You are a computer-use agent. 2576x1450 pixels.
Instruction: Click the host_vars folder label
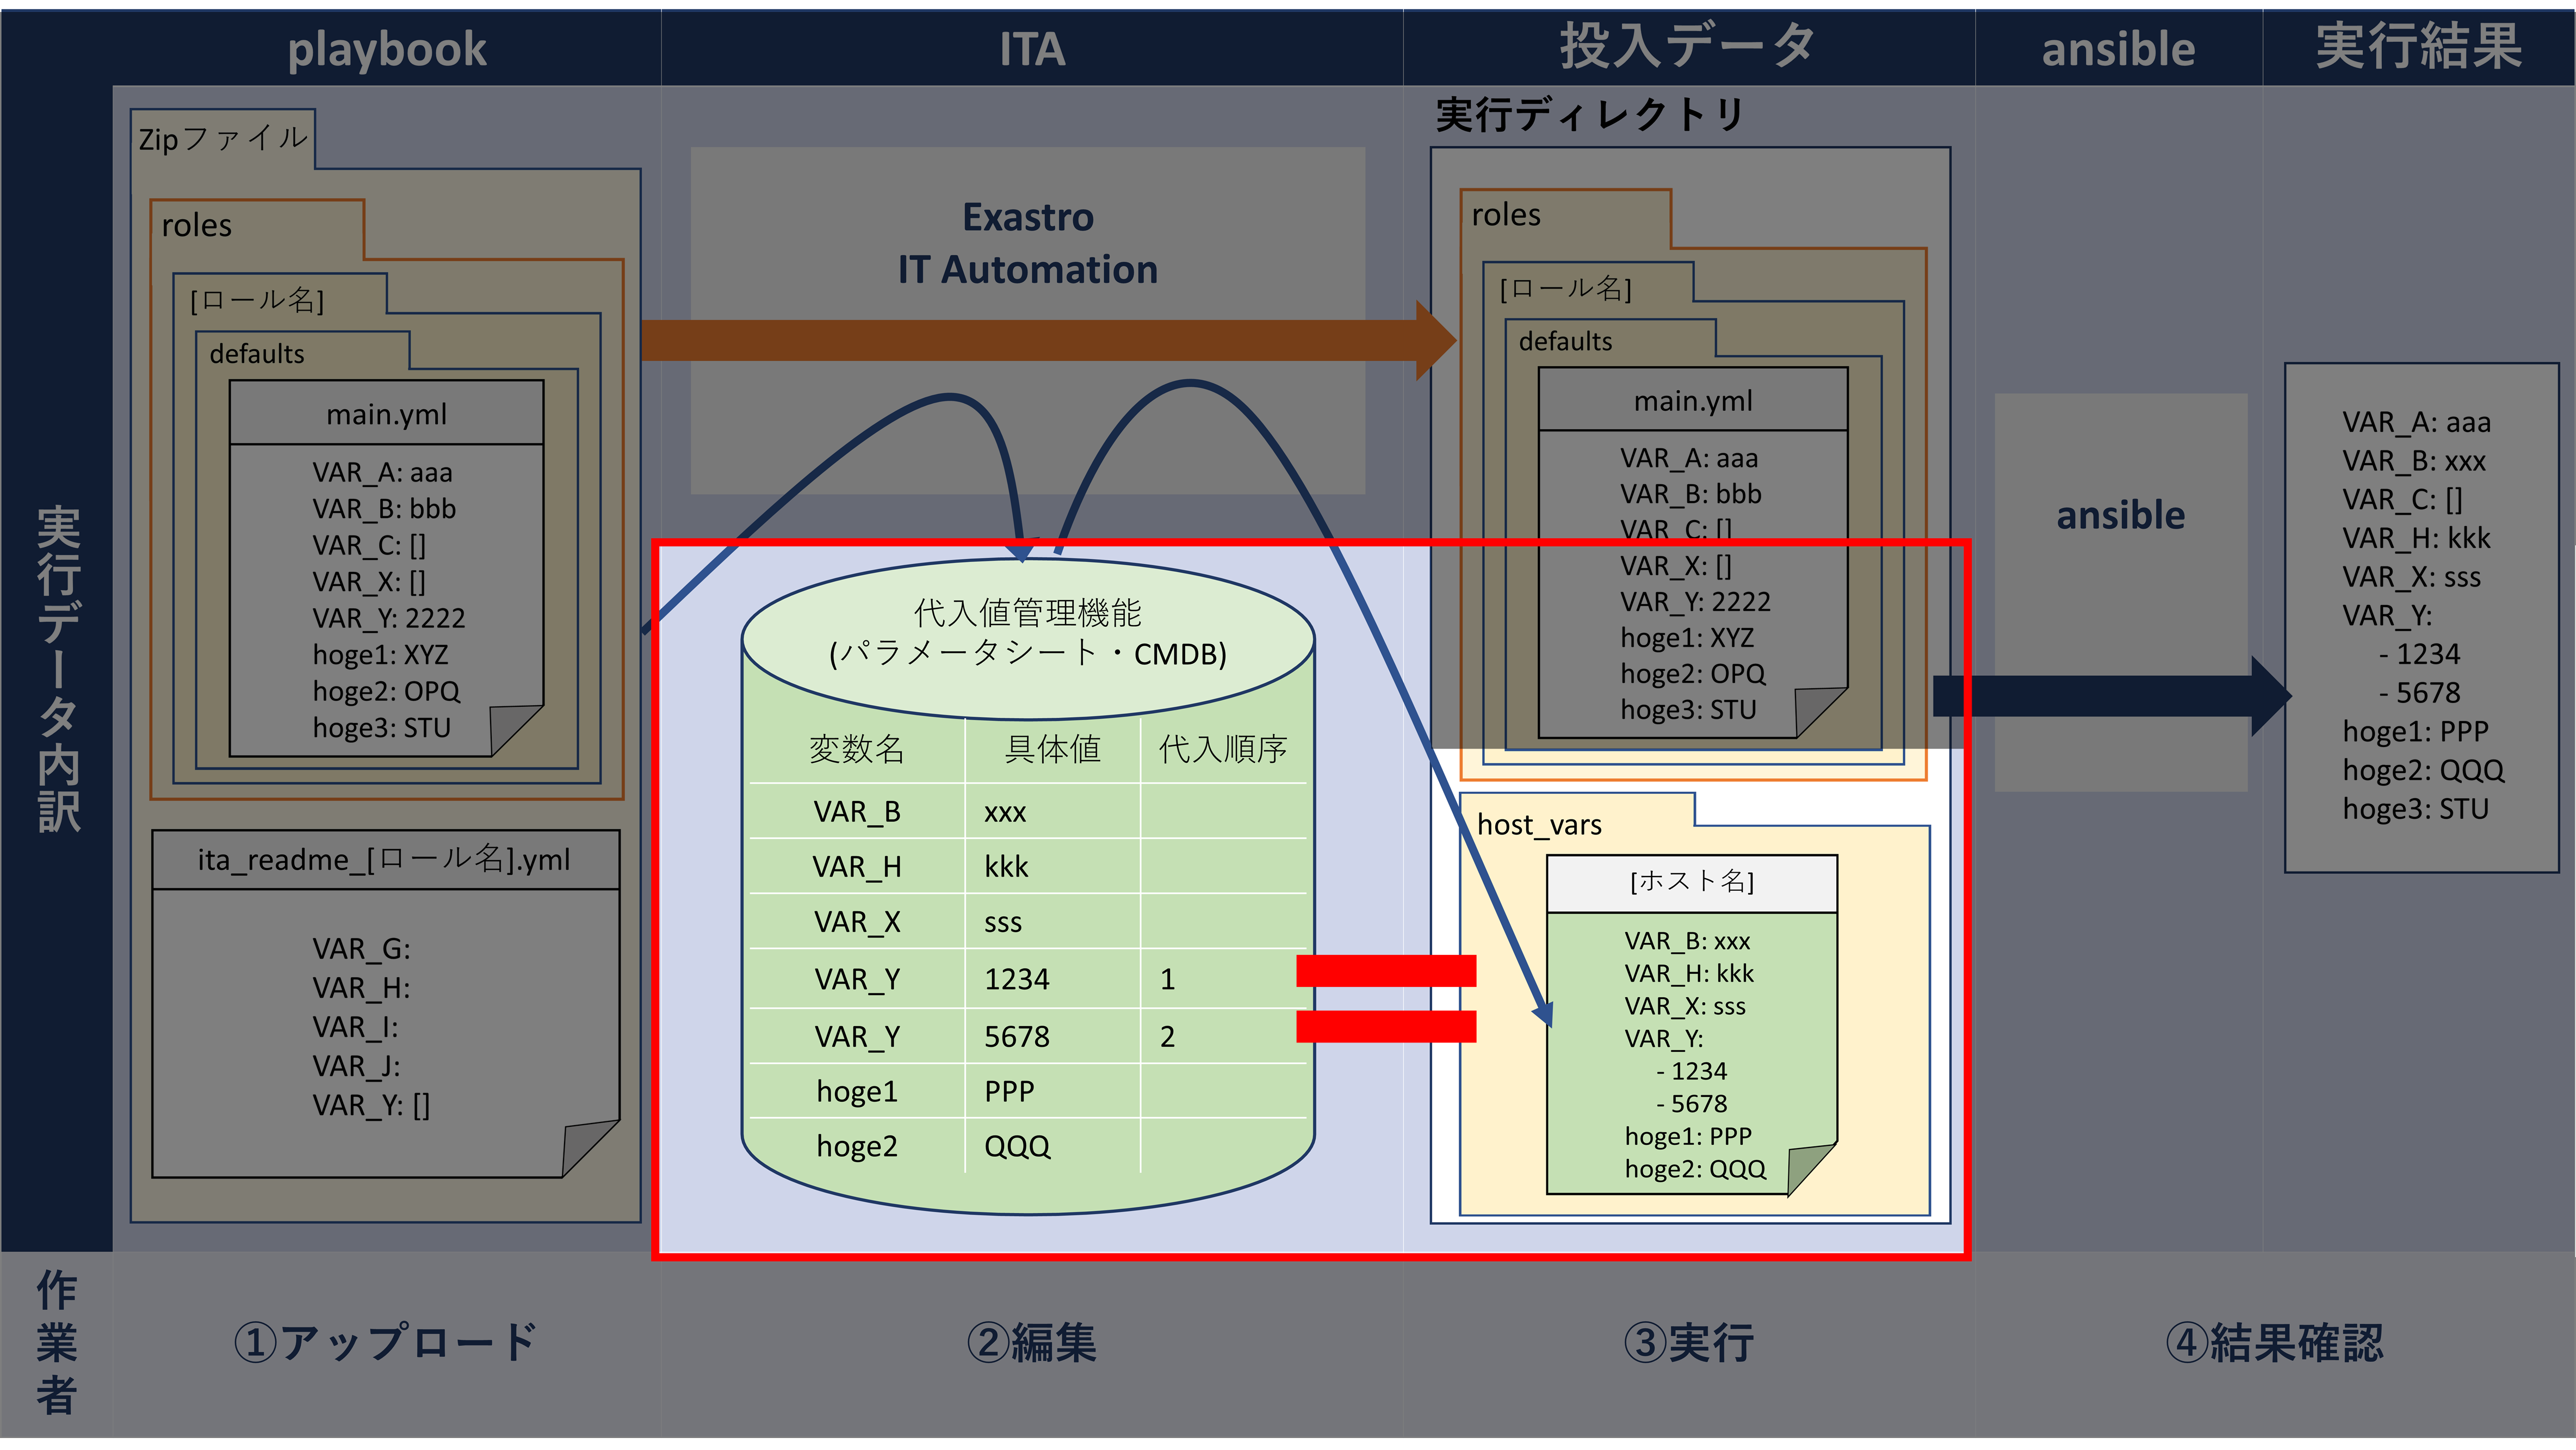coord(1539,824)
